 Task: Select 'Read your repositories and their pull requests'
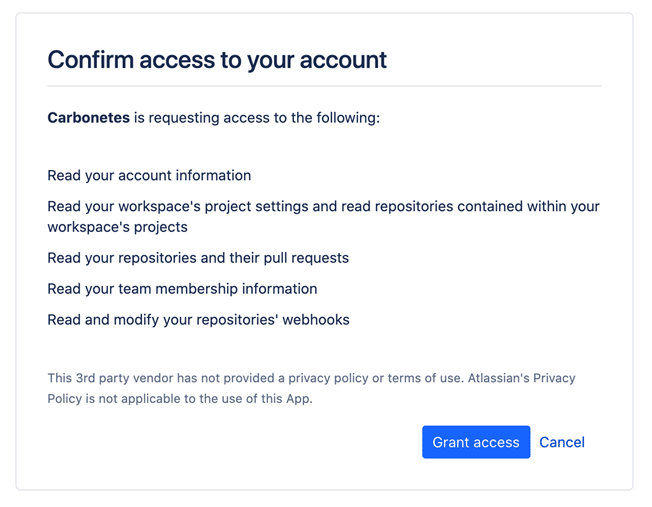pyautogui.click(x=198, y=258)
